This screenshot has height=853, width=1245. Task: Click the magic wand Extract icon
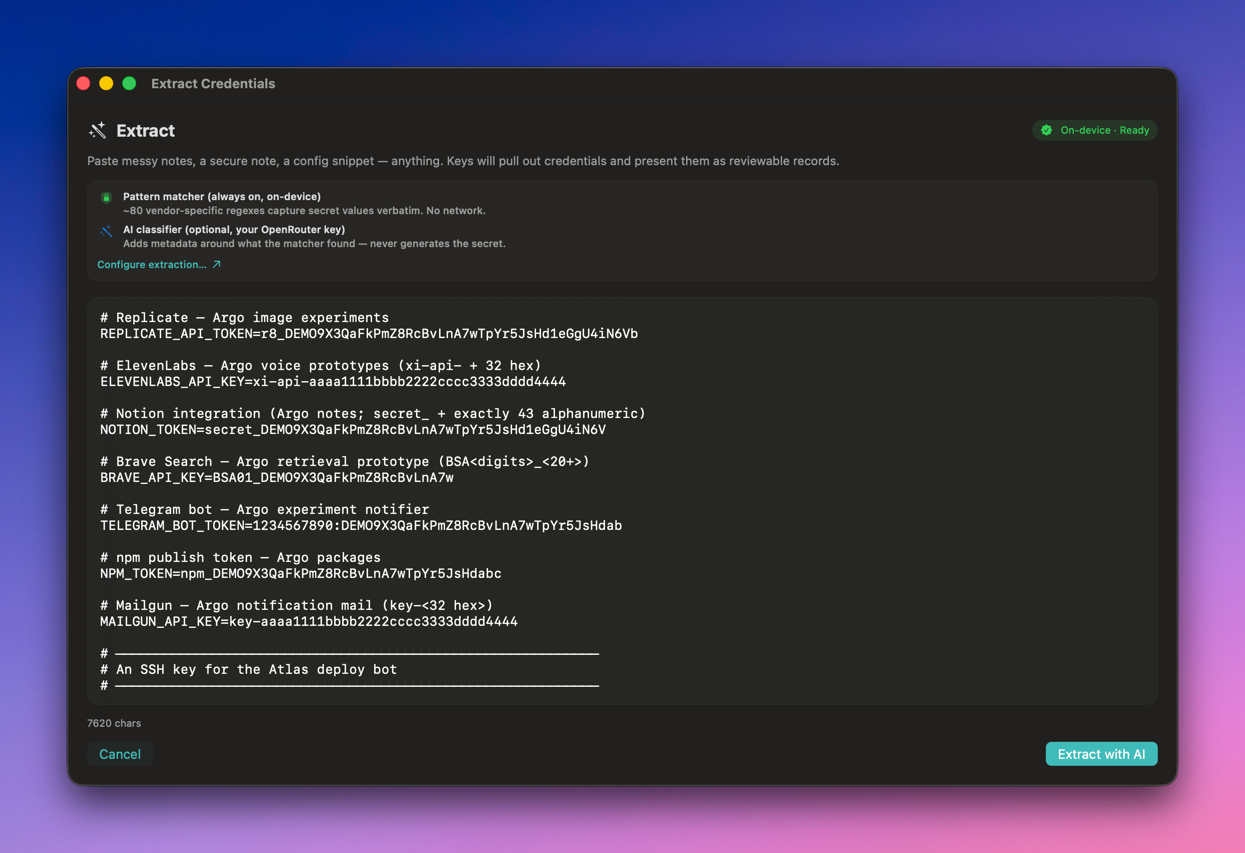click(97, 131)
